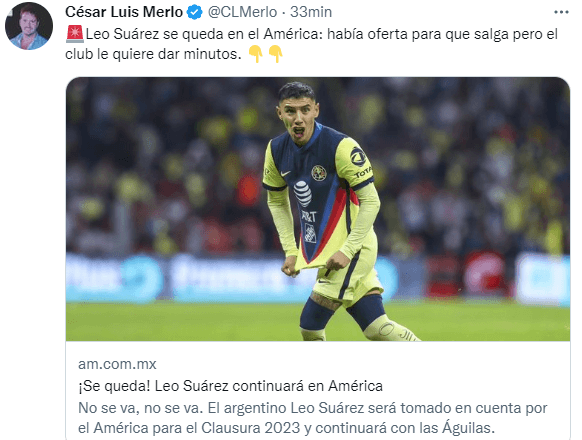Click the first pointing-down hand emoji
The width and height of the screenshot is (582, 440).
[x=256, y=54]
